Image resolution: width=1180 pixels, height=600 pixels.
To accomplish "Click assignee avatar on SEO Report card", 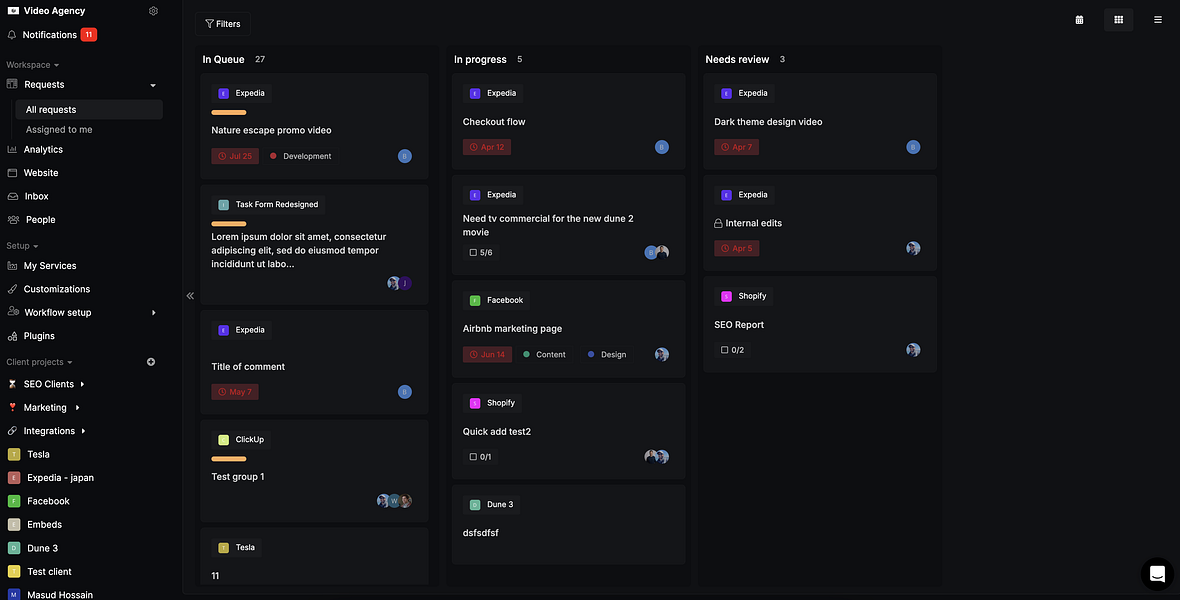I will [913, 349].
